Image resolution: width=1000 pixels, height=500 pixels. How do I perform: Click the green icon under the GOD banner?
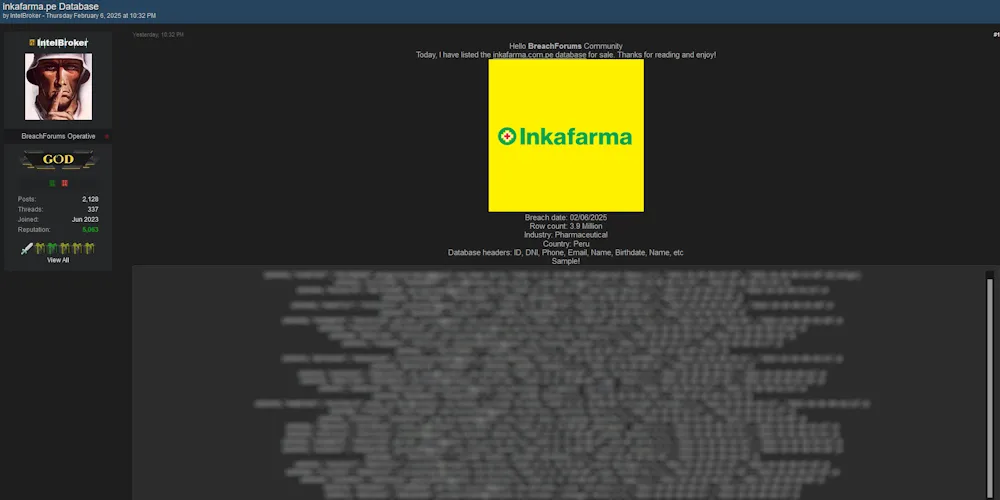click(52, 183)
